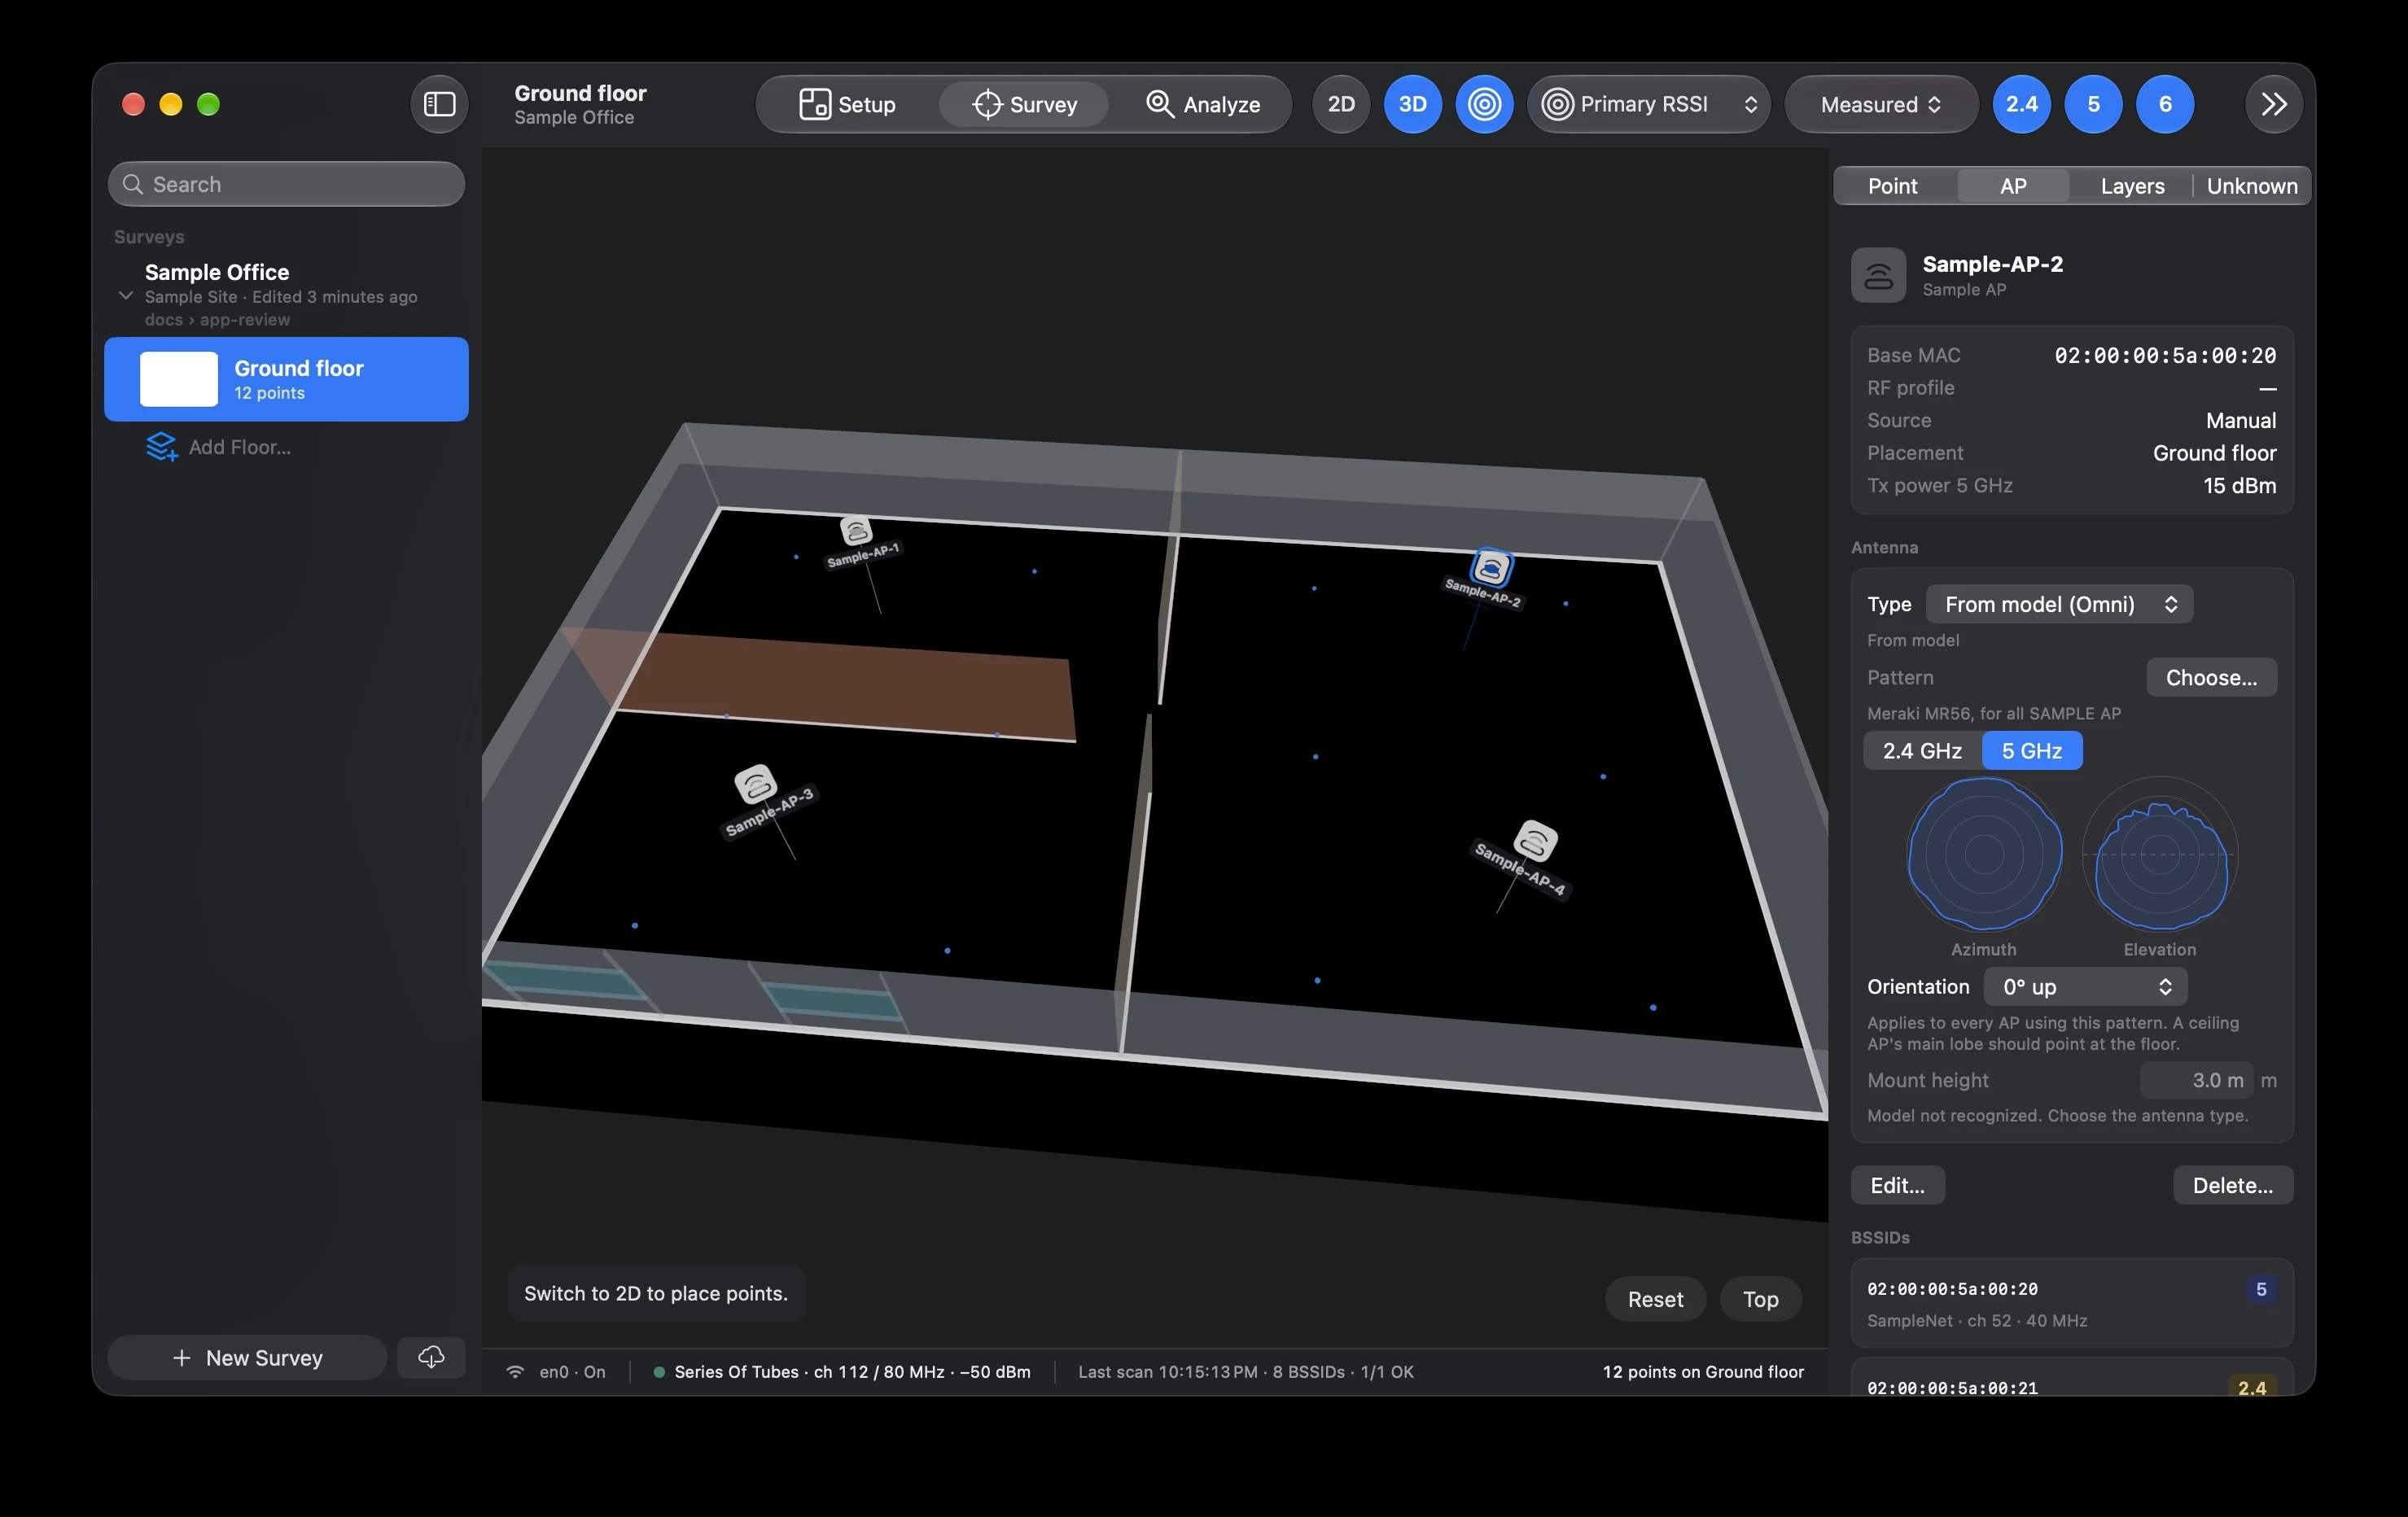Switch to the Setup mode
2408x1517 pixels.
847,104
